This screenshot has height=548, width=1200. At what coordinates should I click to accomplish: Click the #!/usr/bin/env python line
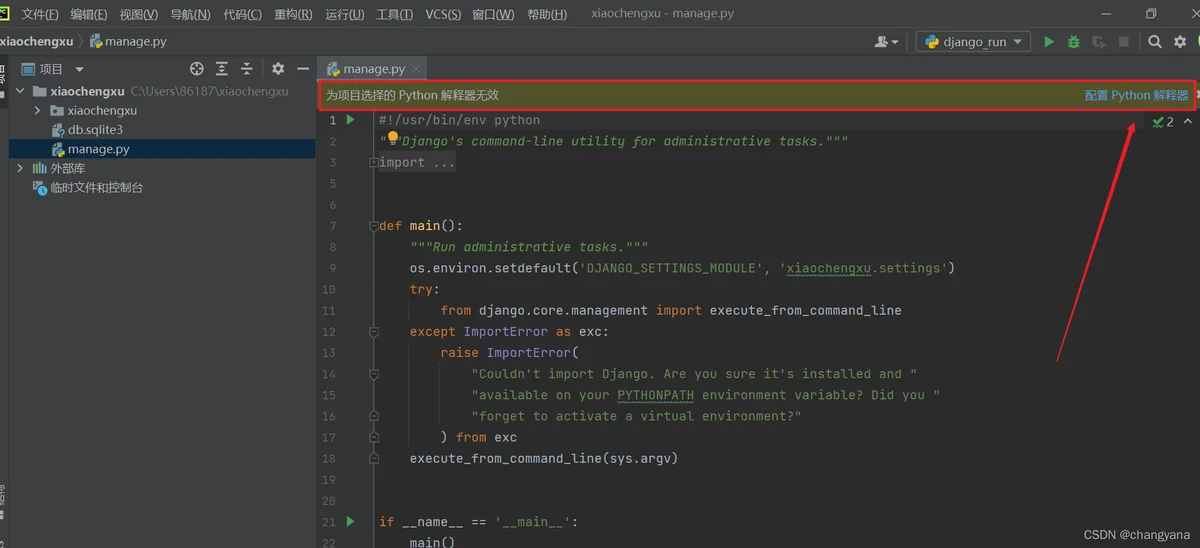pyautogui.click(x=459, y=120)
